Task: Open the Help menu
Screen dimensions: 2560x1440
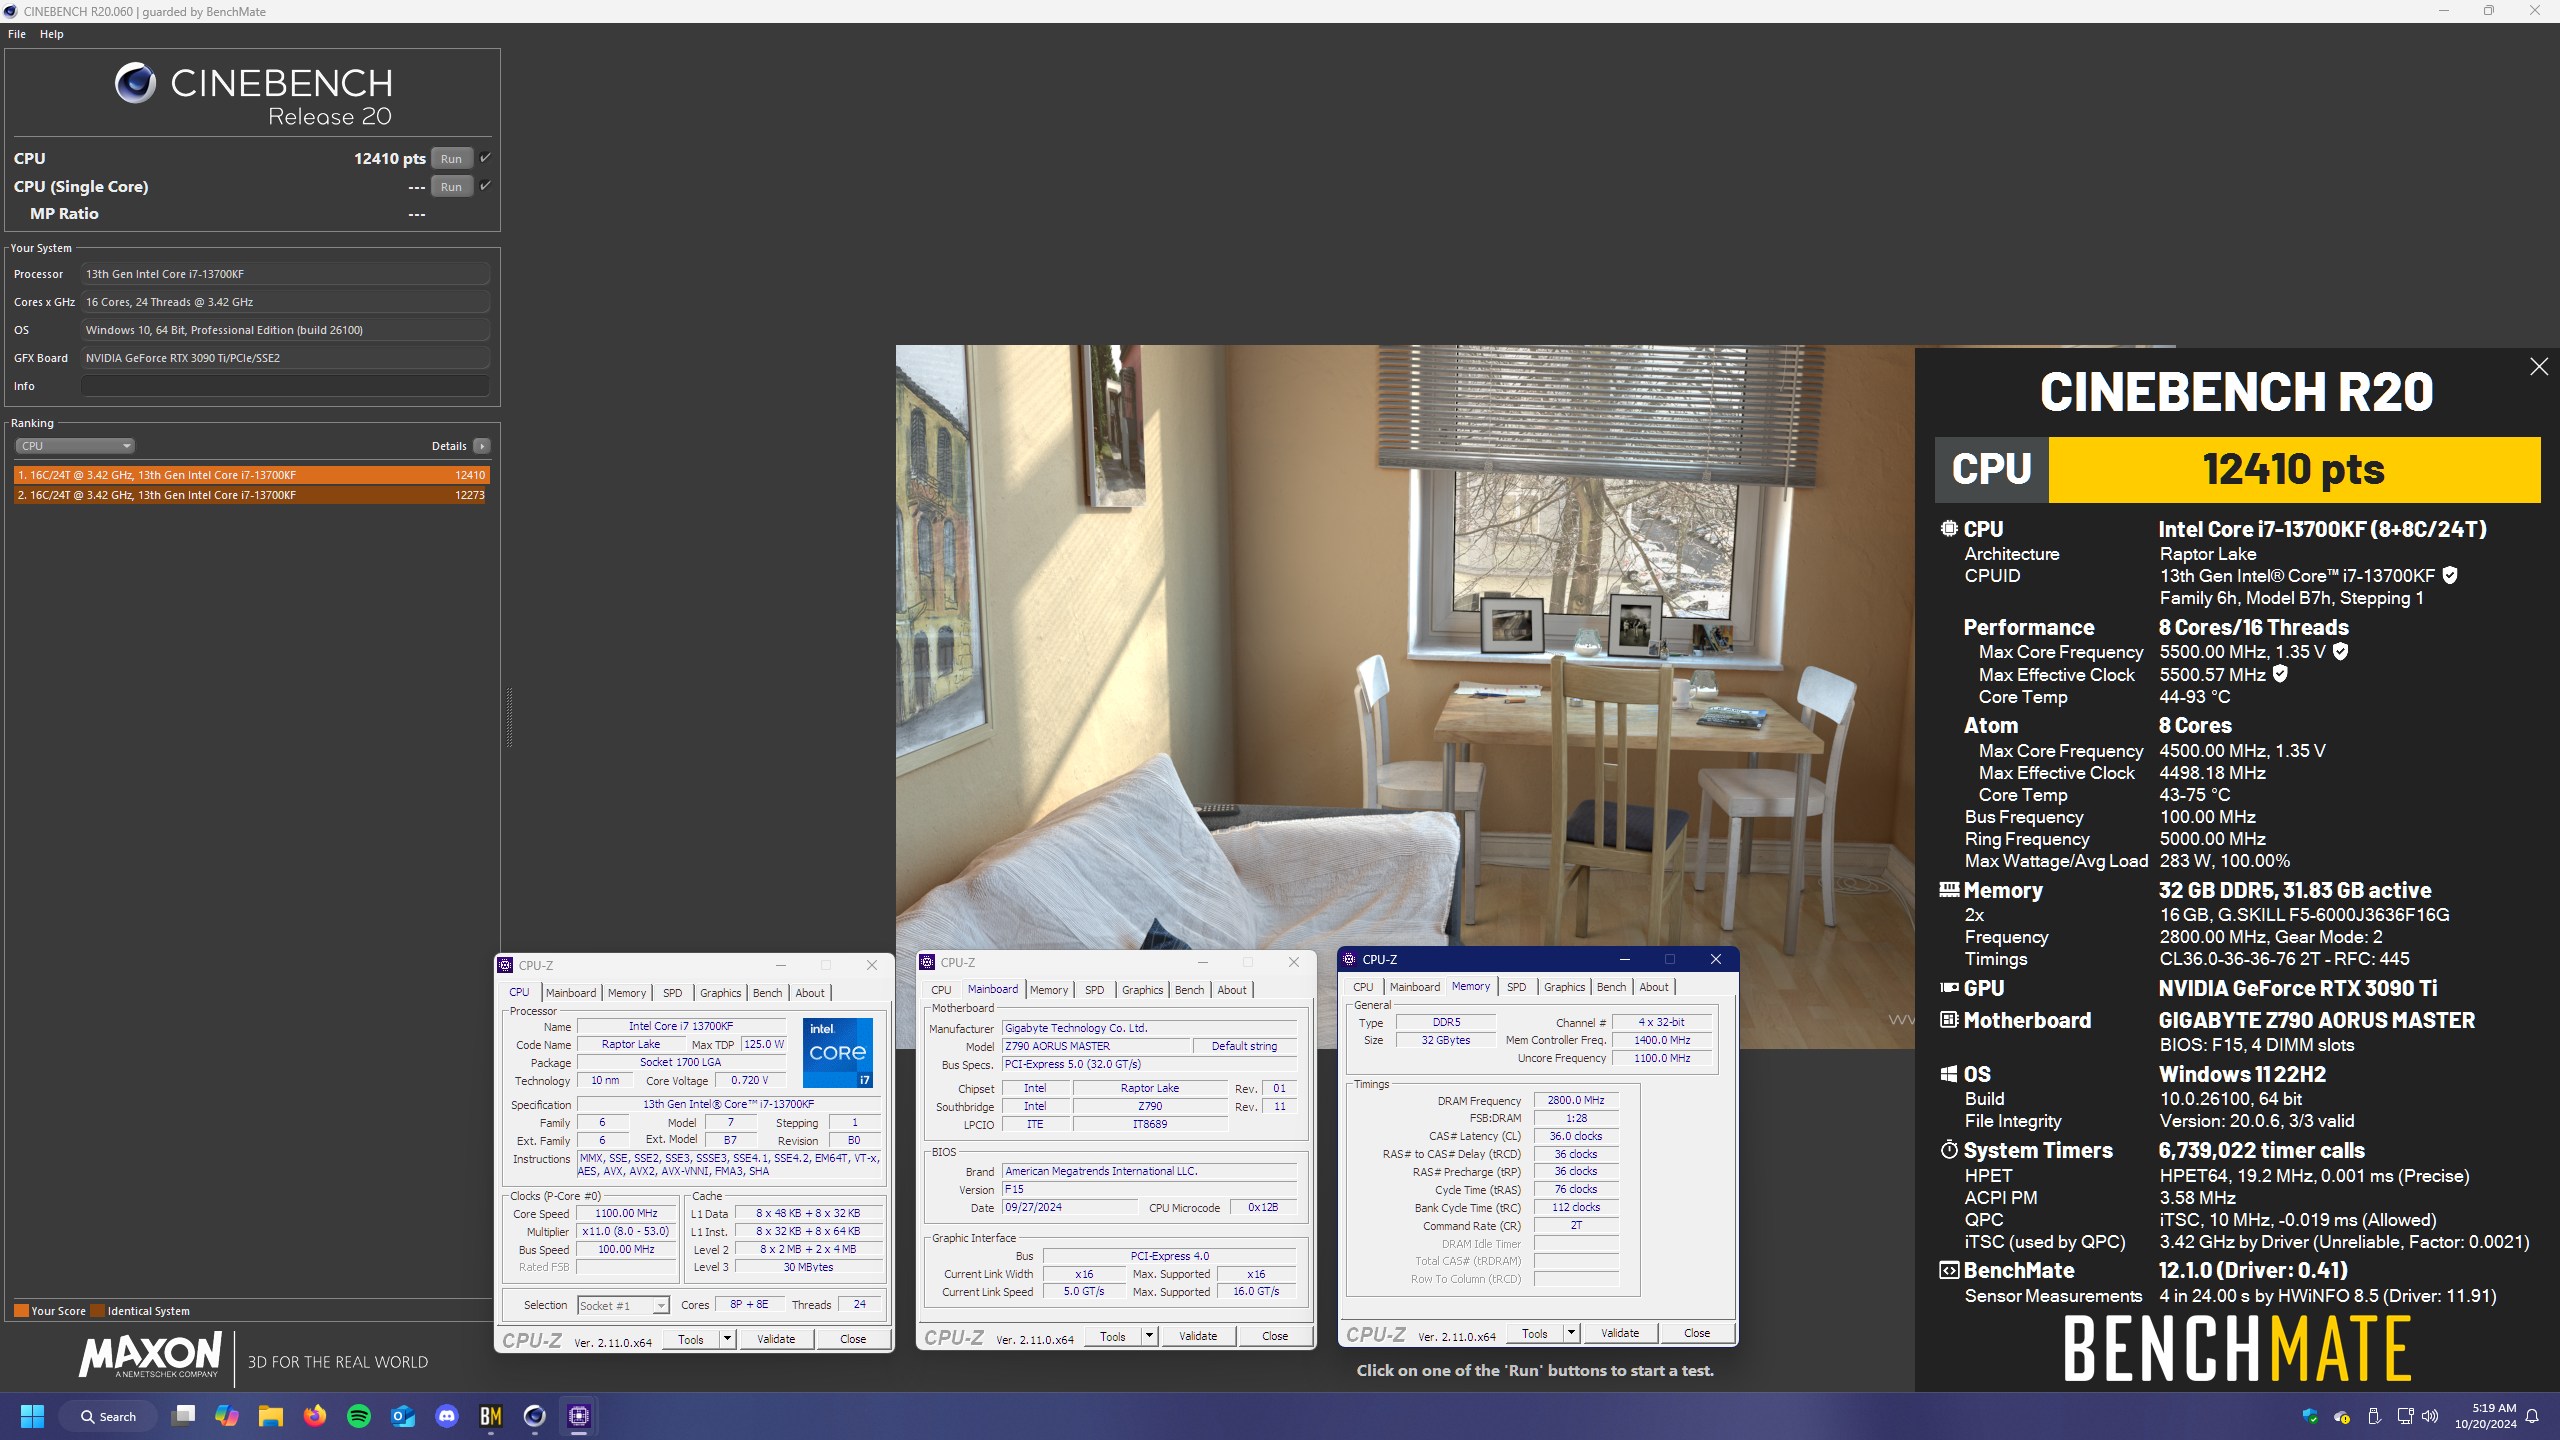Action: (x=52, y=34)
